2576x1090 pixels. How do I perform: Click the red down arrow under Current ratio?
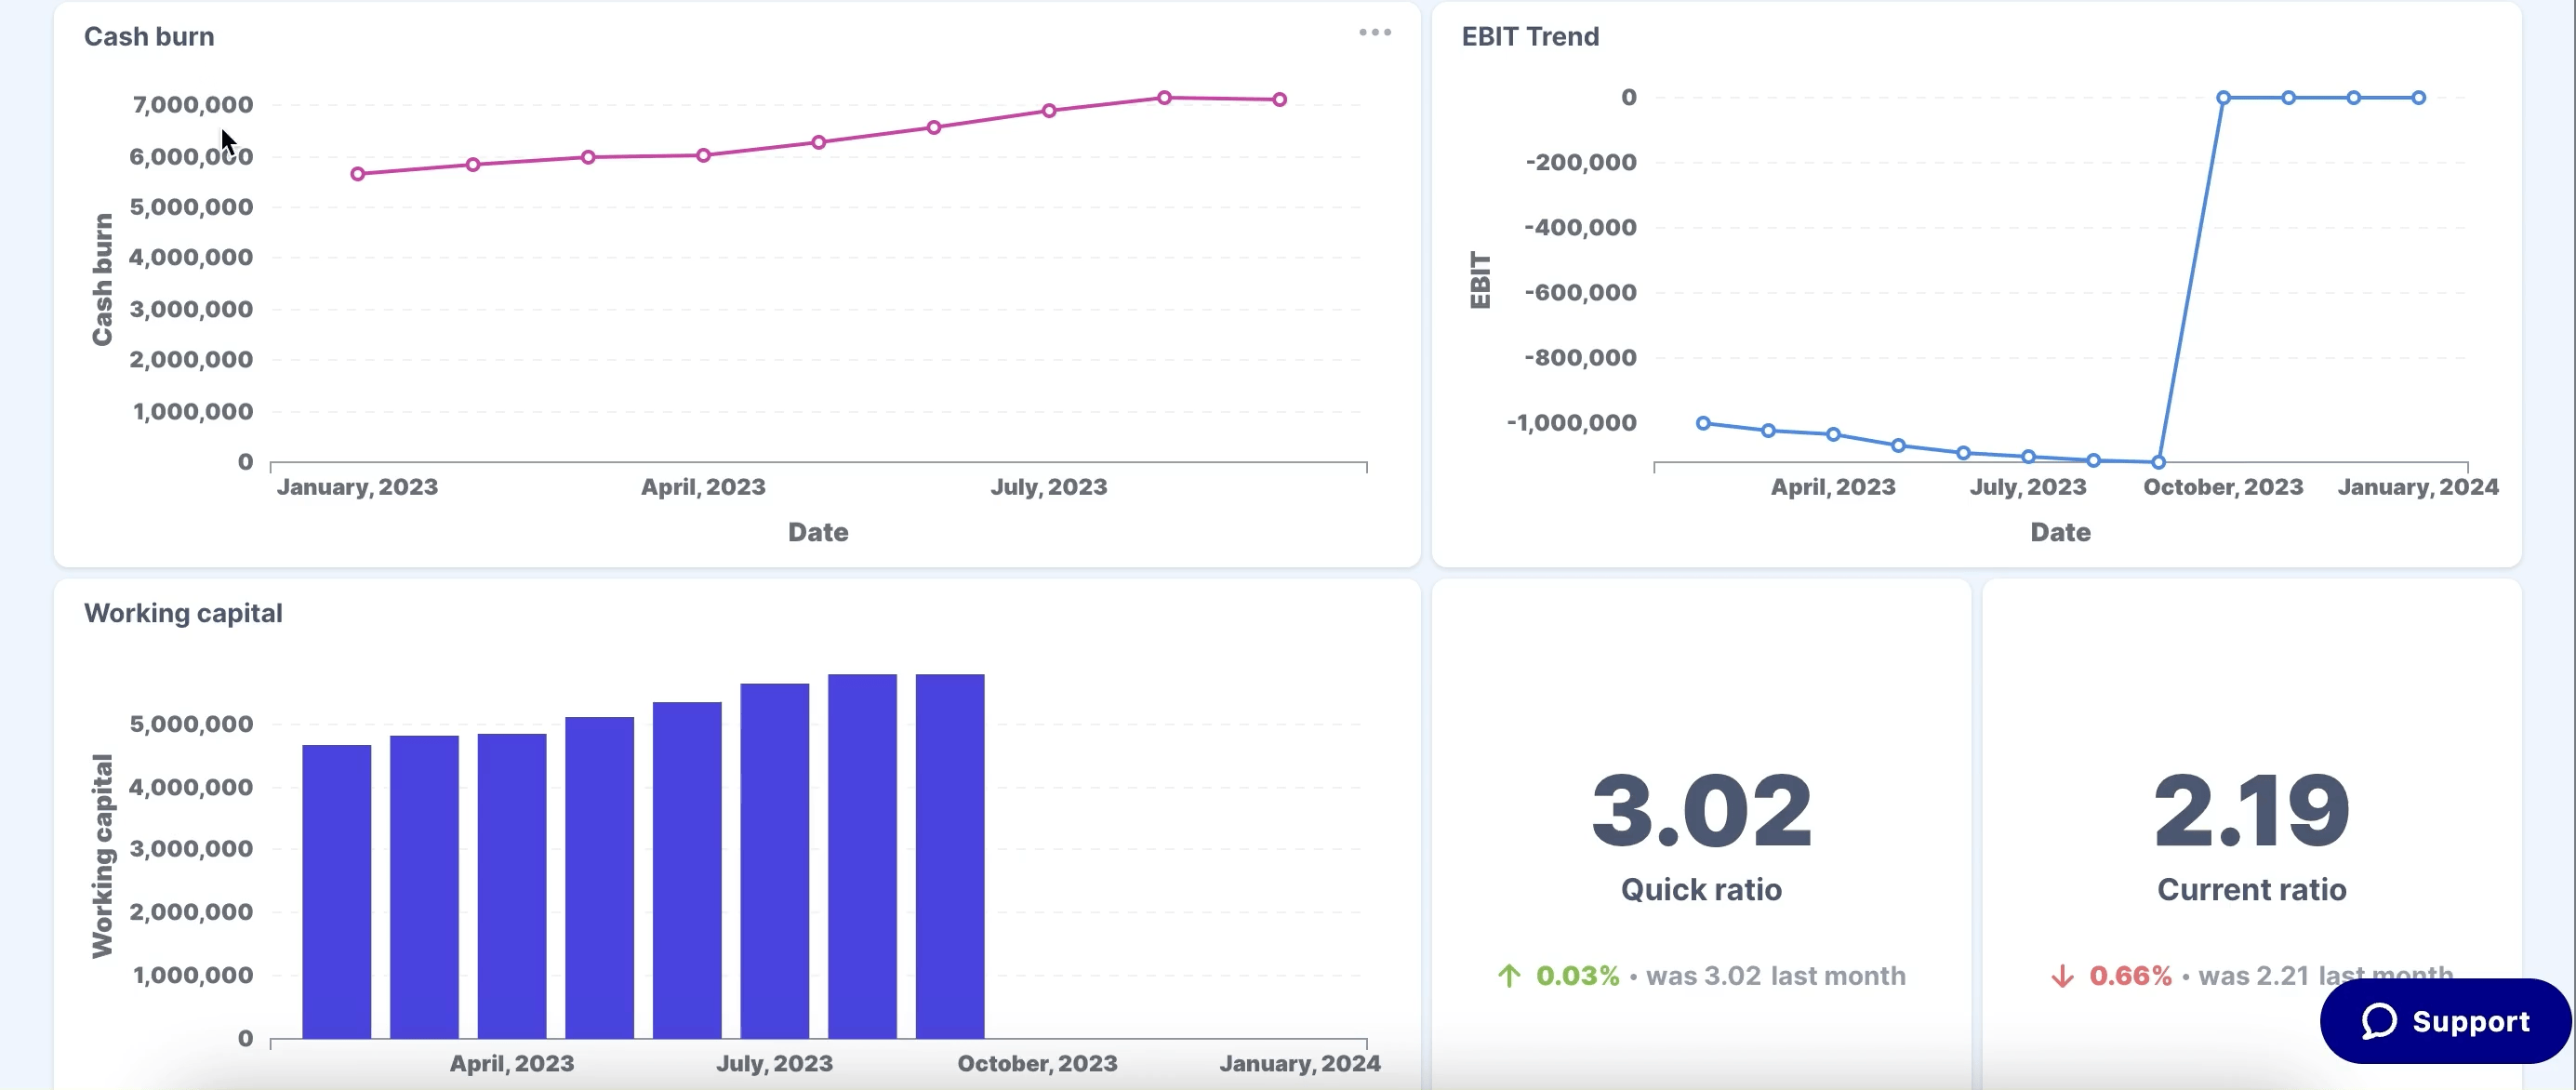pos(2062,976)
